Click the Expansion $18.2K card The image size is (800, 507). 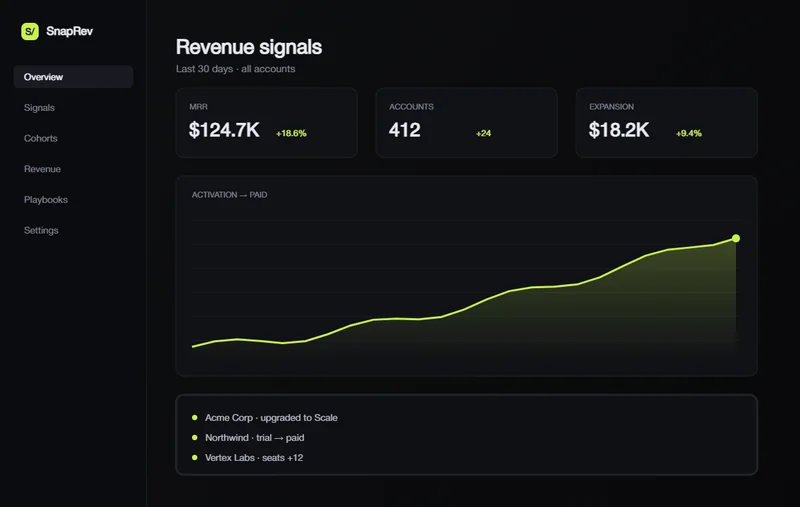666,122
